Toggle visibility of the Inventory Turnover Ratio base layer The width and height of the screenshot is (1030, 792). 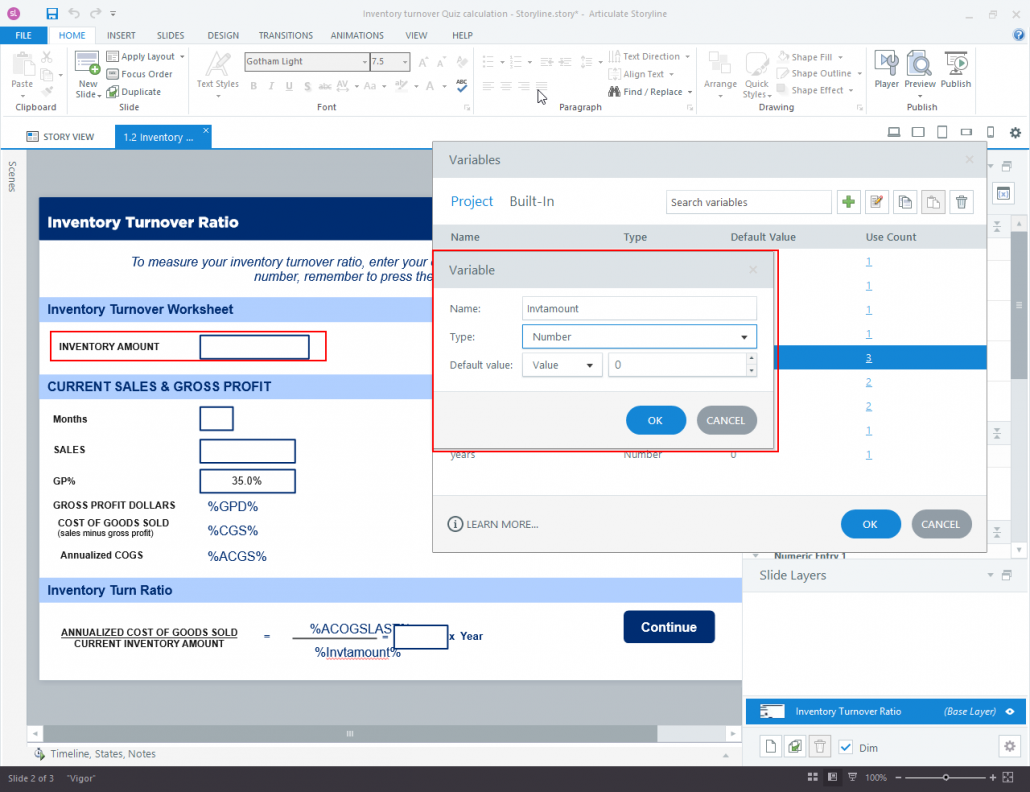[x=1010, y=711]
